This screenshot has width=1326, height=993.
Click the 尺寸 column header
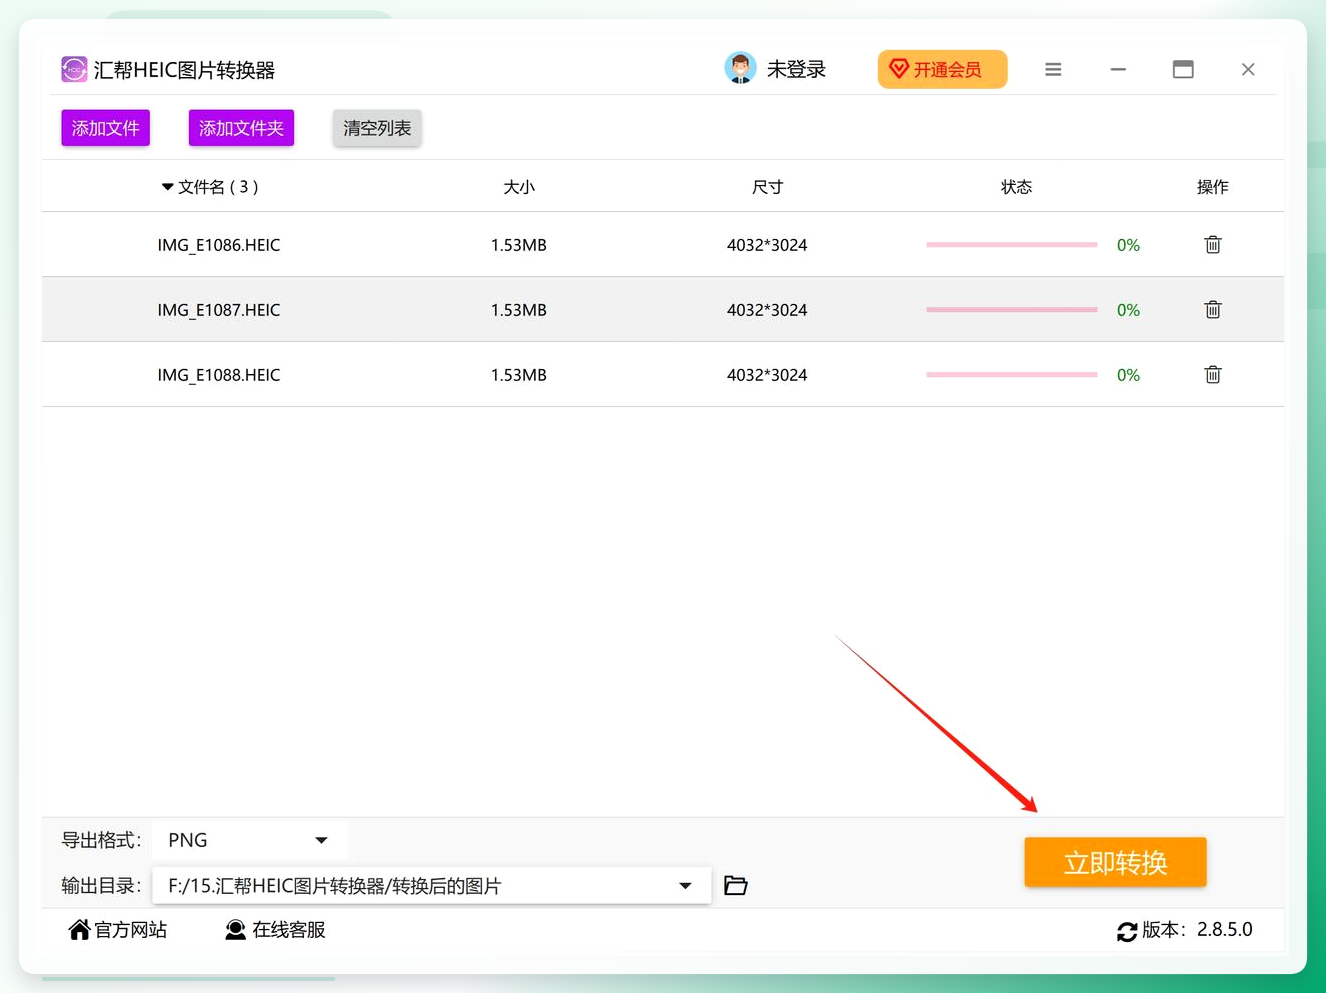click(767, 187)
